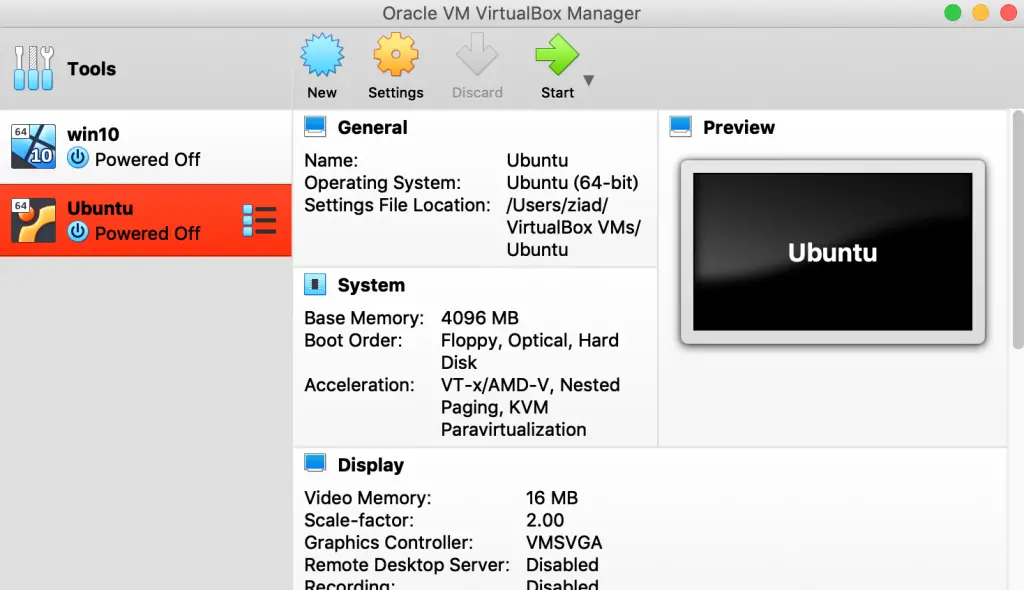This screenshot has height=590, width=1024.
Task: Click the yellow window control button
Action: 981,12
